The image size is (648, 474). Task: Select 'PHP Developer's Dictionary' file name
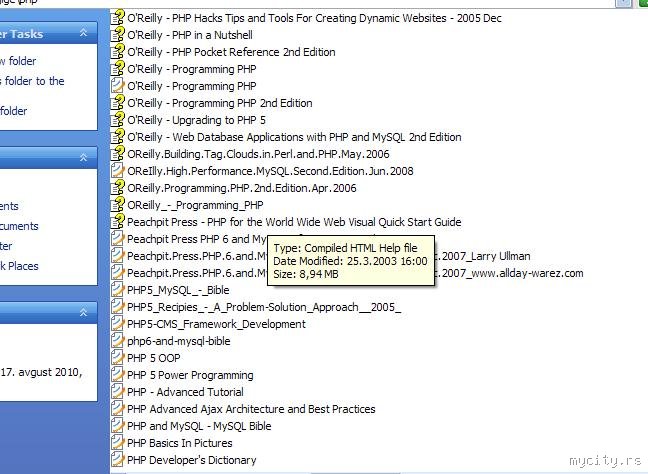[x=192, y=460]
